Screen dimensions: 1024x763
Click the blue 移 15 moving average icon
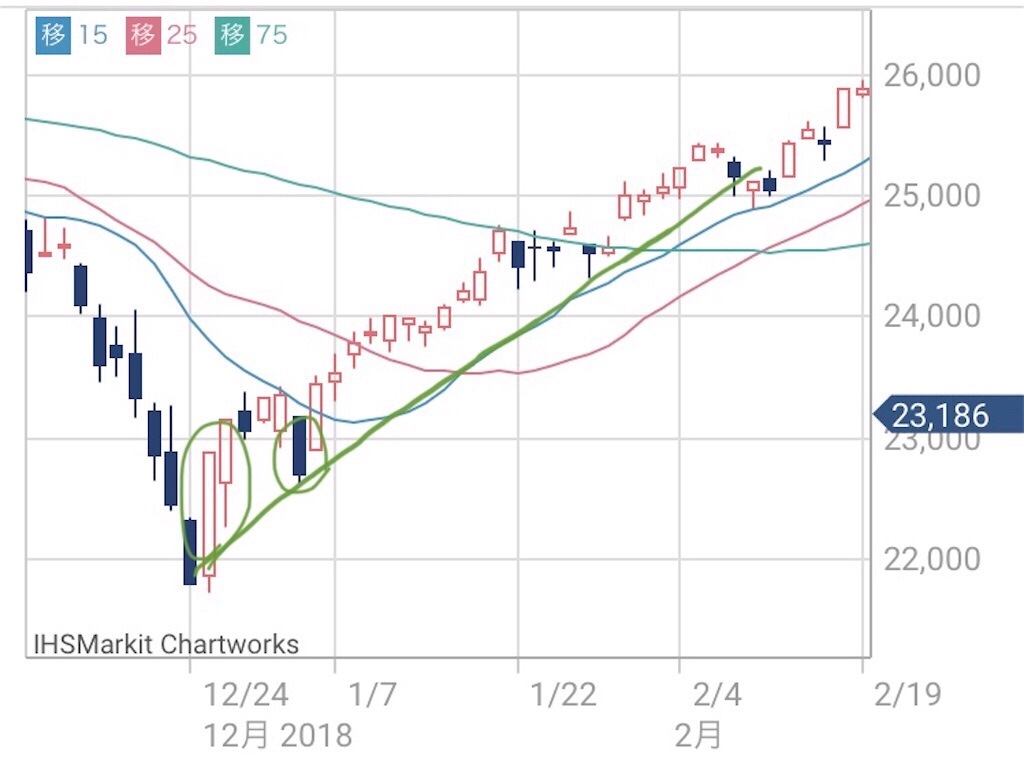click(53, 35)
